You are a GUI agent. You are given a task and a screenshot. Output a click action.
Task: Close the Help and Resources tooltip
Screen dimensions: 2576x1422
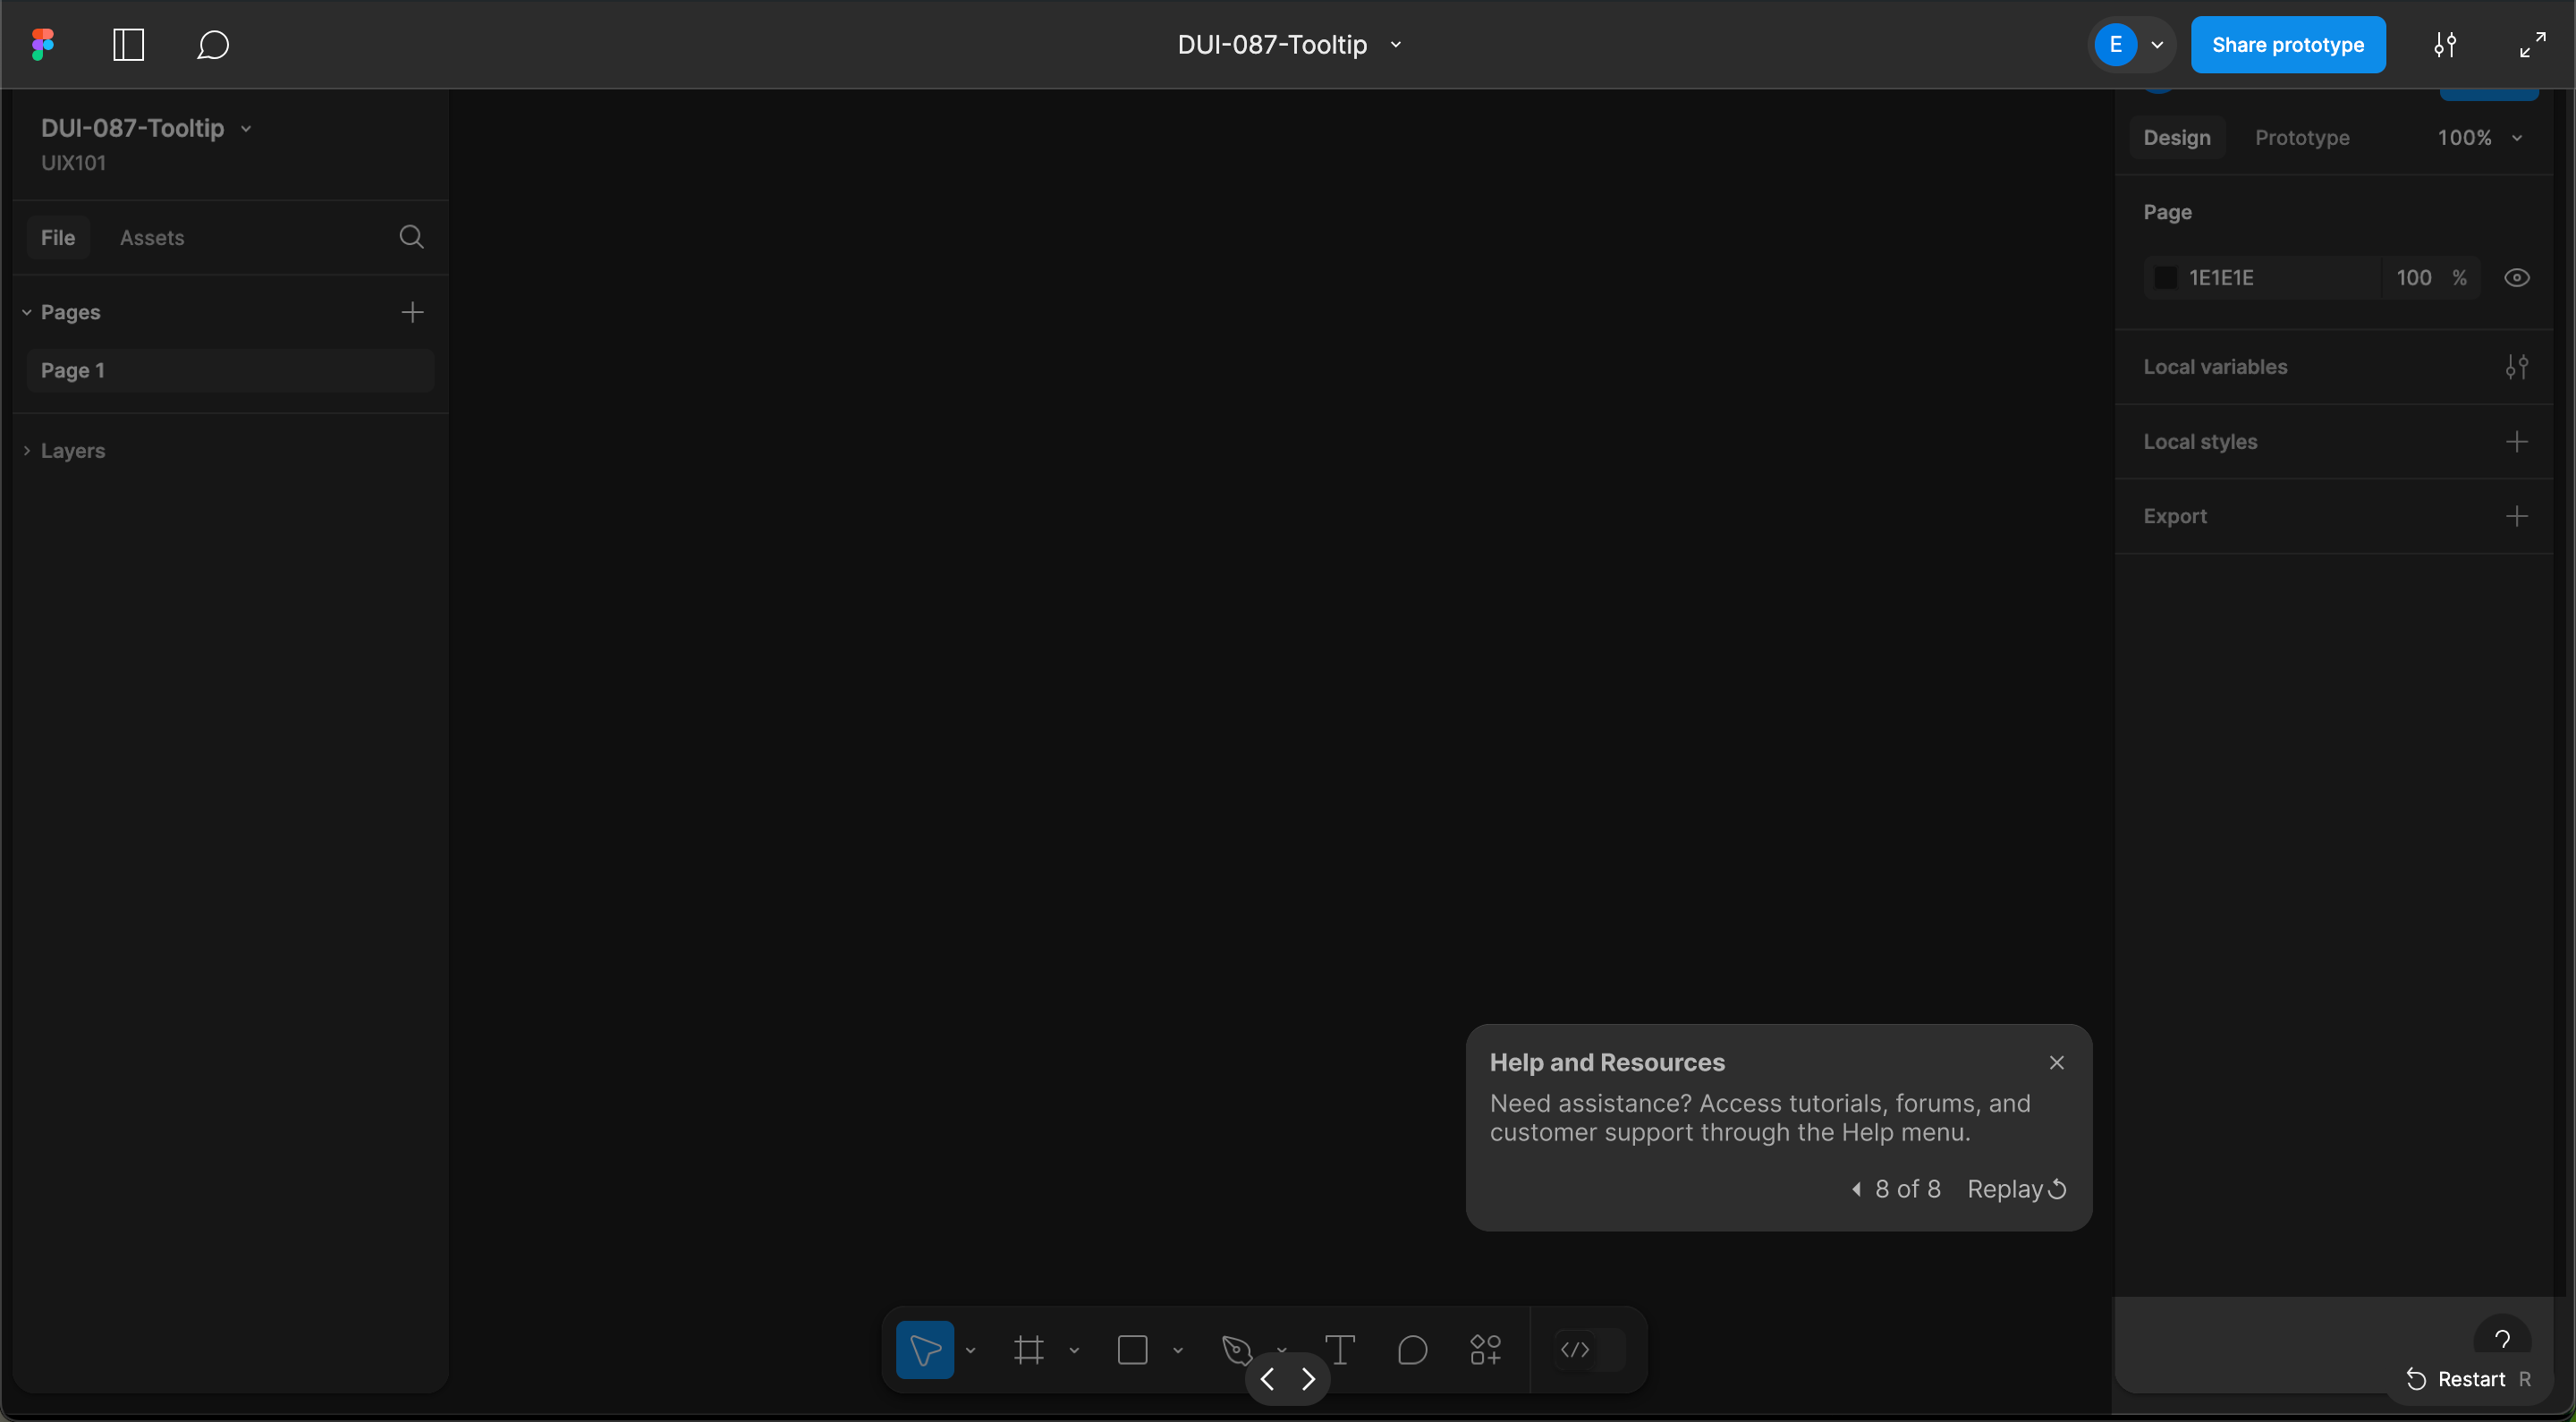[x=2056, y=1062]
